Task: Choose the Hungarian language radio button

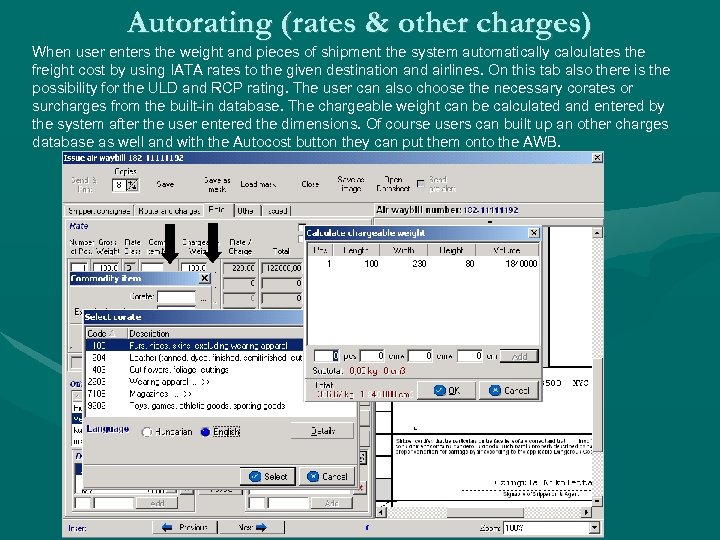Action: [x=147, y=432]
